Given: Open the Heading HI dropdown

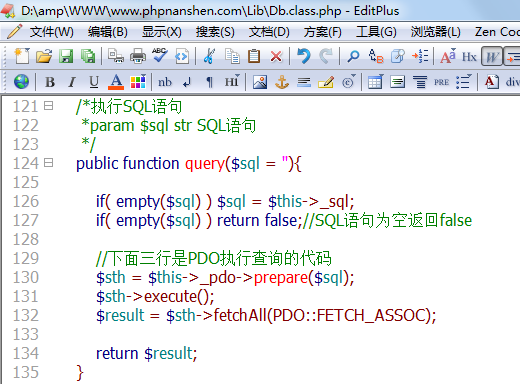Looking at the screenshot, I should [232, 82].
